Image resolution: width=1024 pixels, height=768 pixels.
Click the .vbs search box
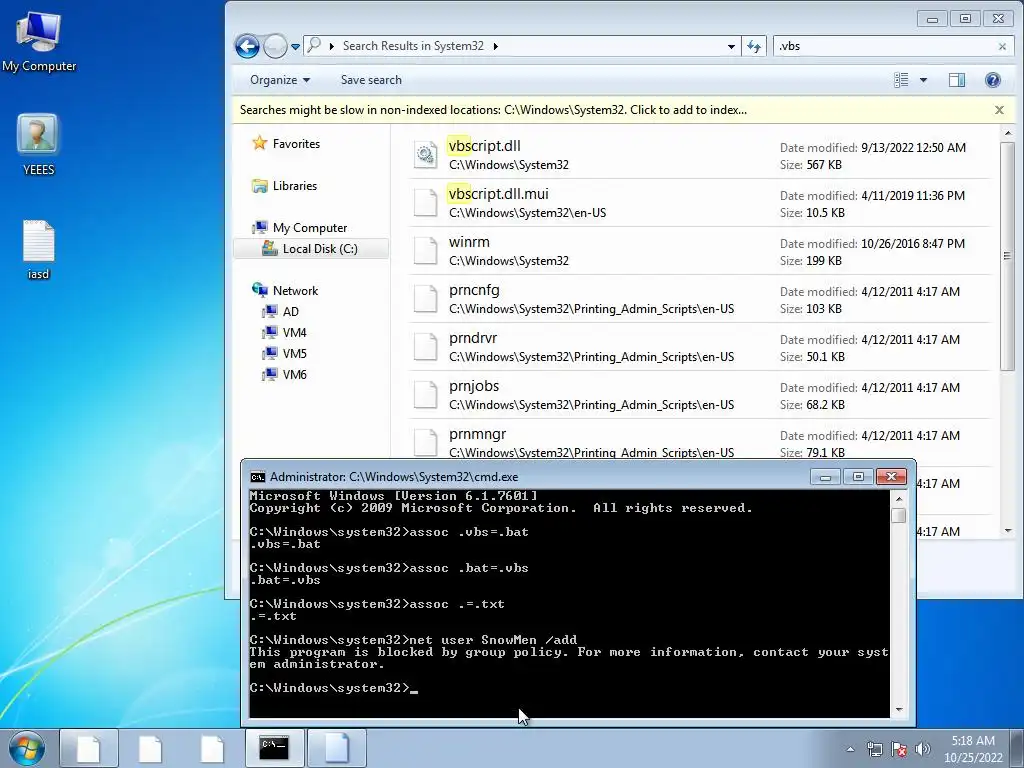(884, 46)
